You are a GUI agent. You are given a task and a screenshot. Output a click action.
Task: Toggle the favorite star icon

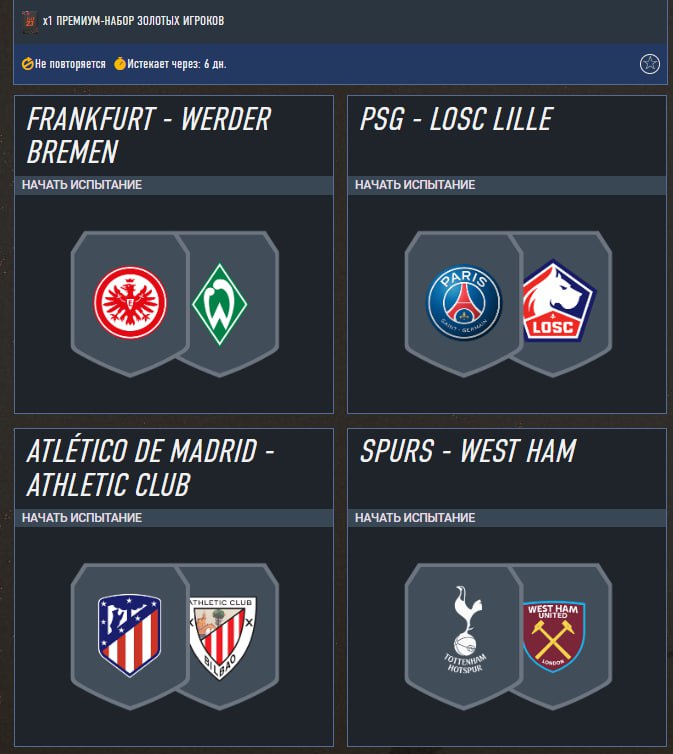click(650, 63)
